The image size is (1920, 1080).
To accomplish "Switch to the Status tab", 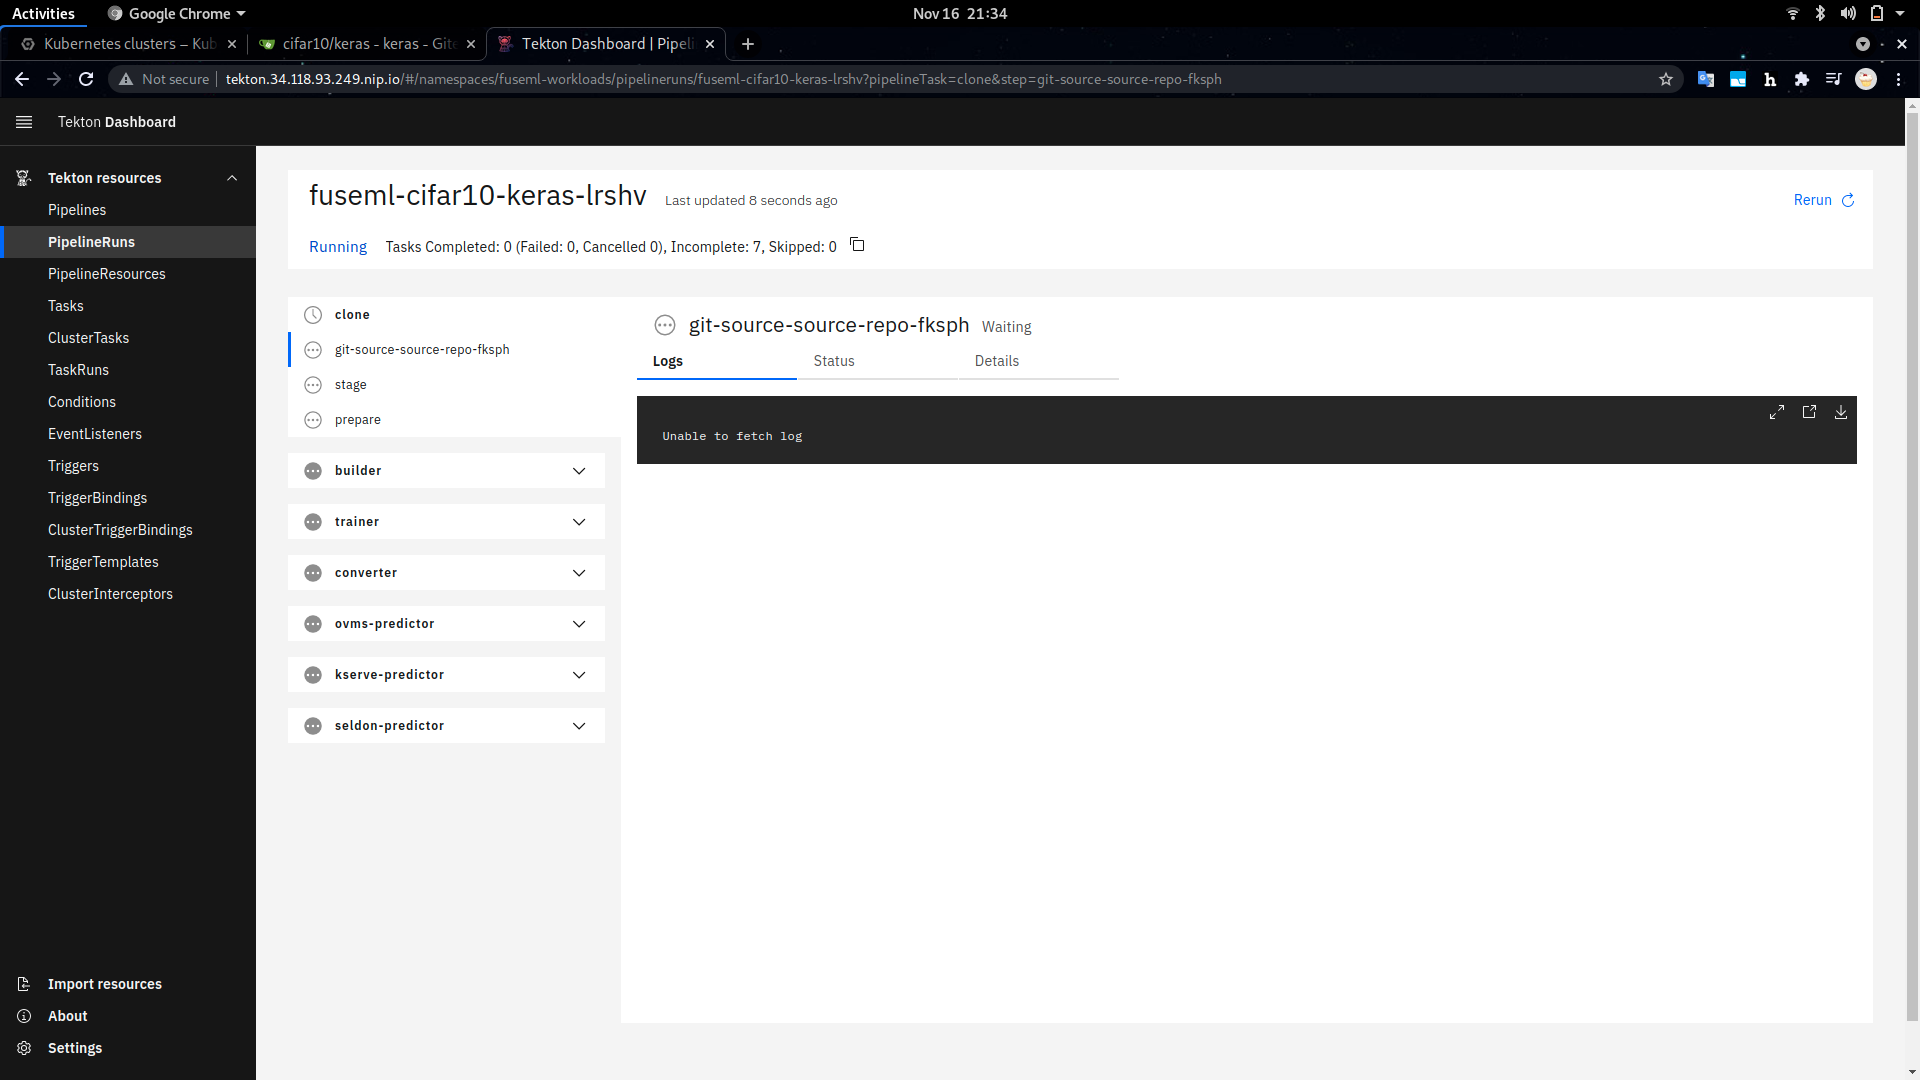I will click(833, 361).
